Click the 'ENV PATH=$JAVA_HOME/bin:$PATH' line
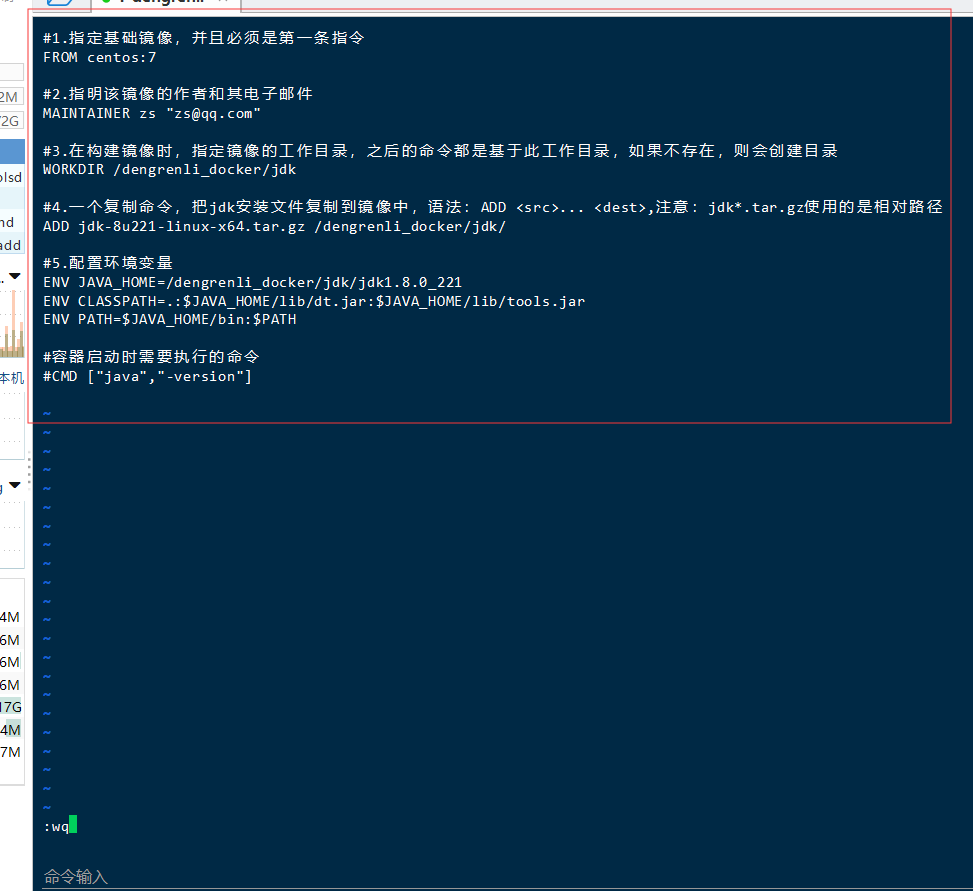The height and width of the screenshot is (891, 973). (x=169, y=320)
